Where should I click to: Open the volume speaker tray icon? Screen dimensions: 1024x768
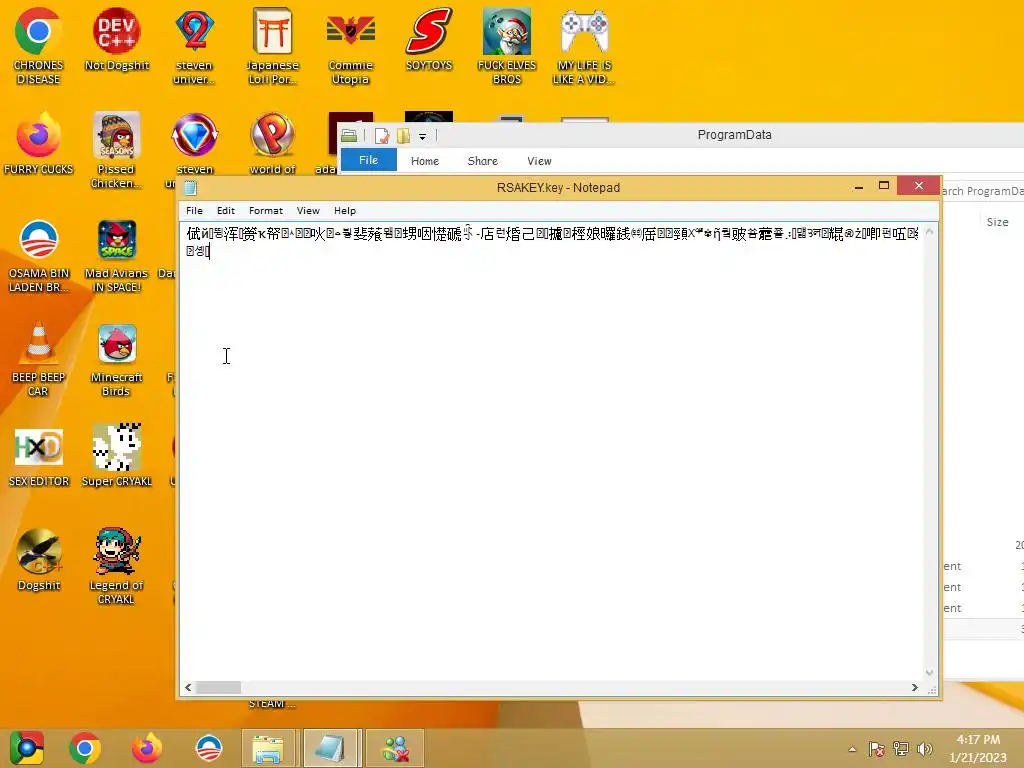924,749
